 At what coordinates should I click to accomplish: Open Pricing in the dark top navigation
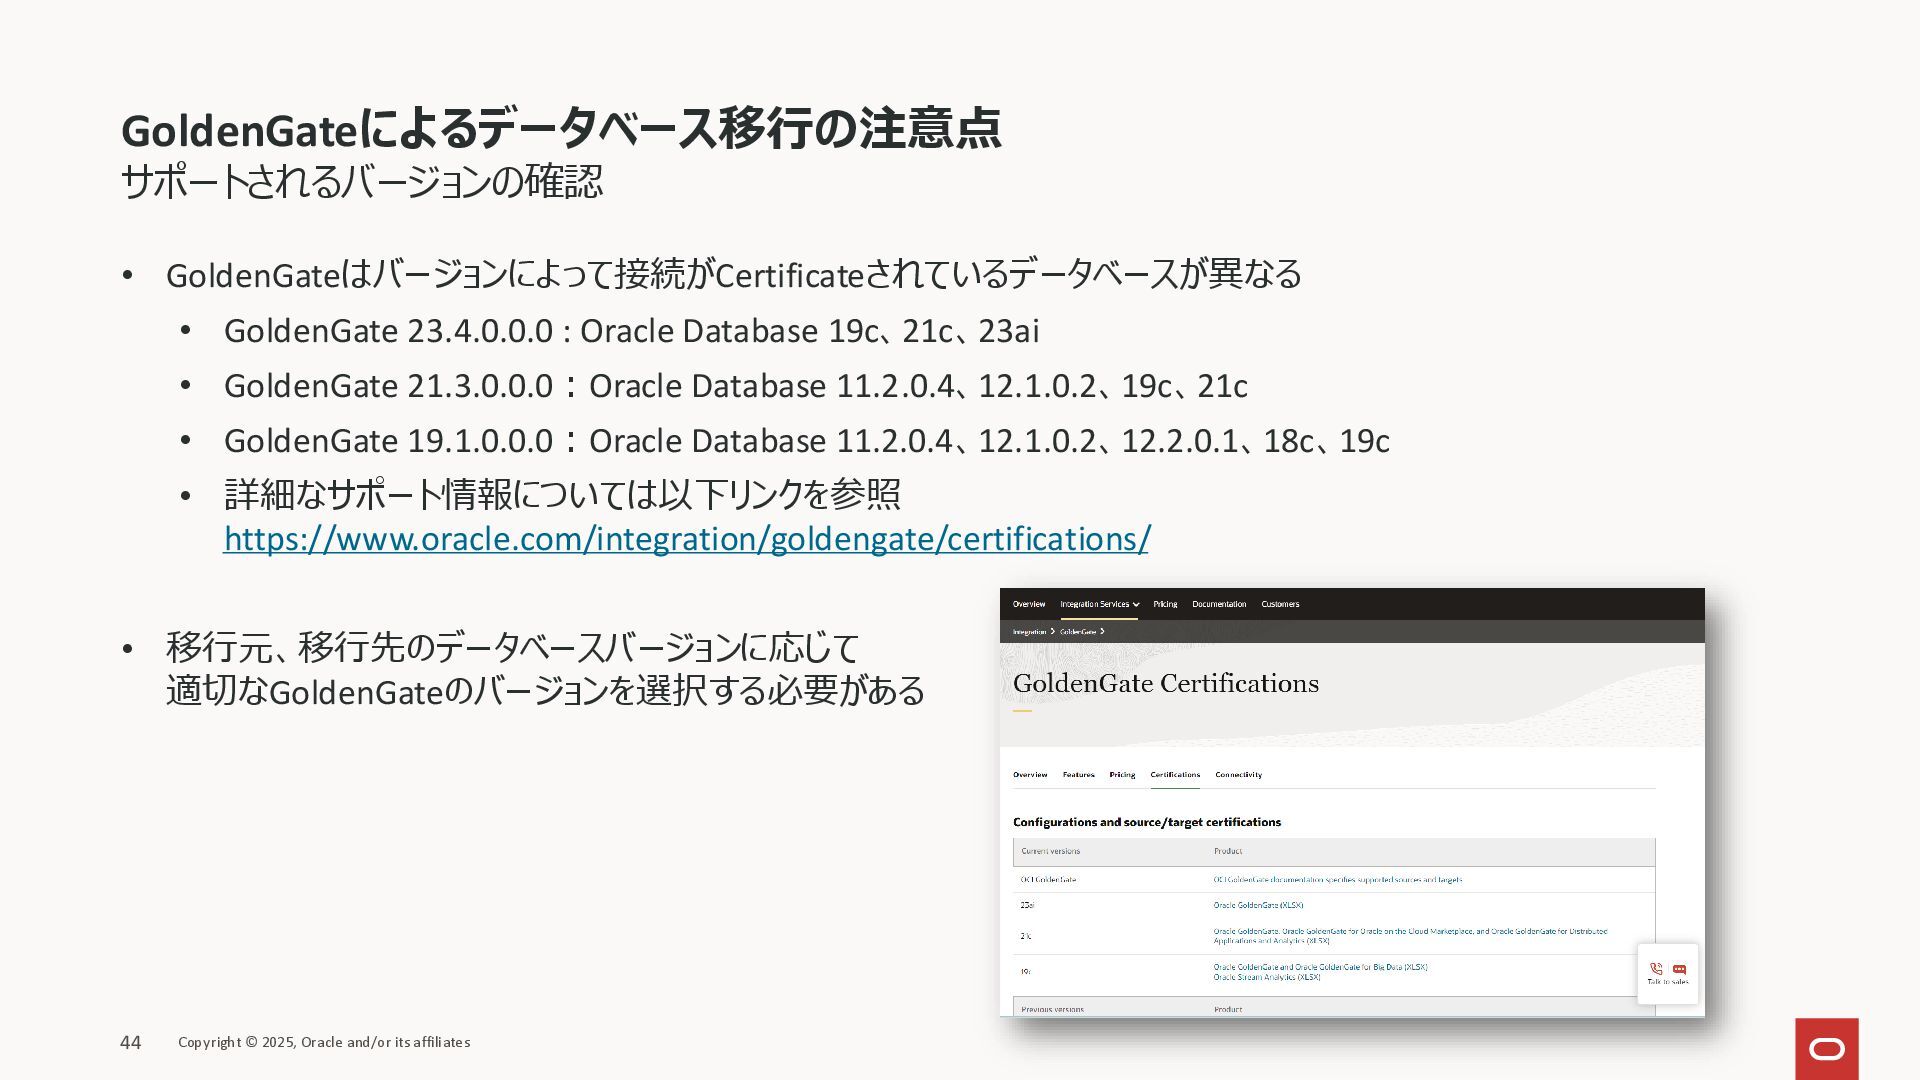(x=1165, y=604)
